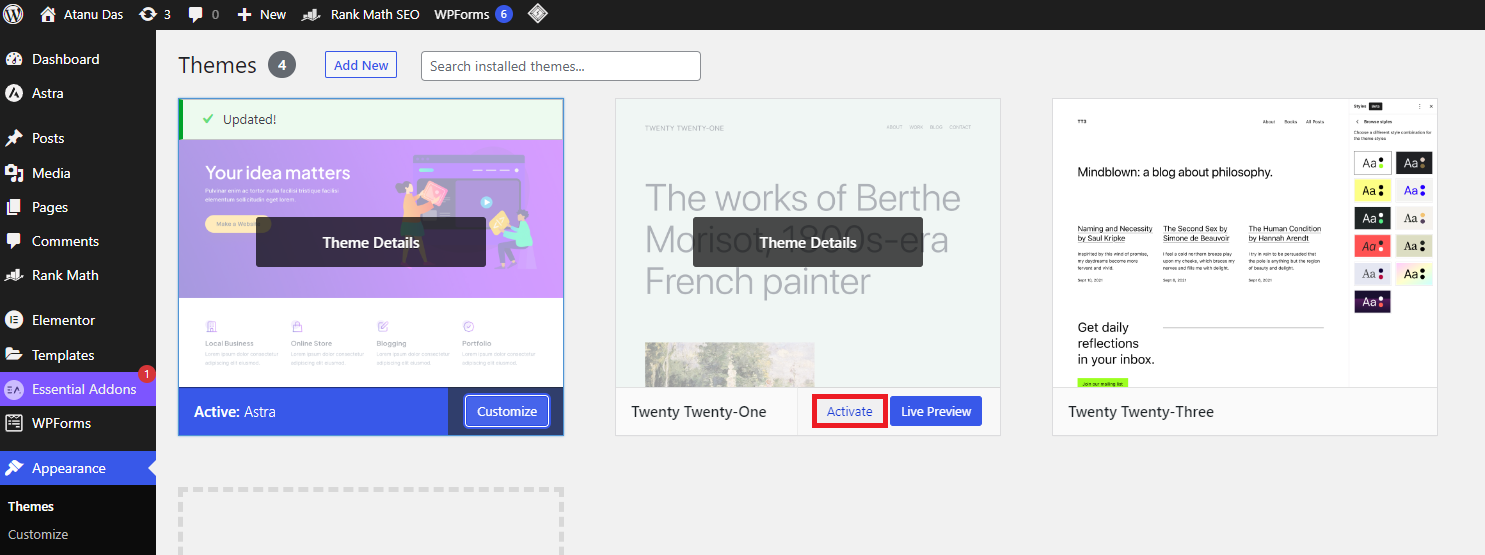The width and height of the screenshot is (1485, 555).
Task: Click the Active: Astra label
Action: click(235, 411)
